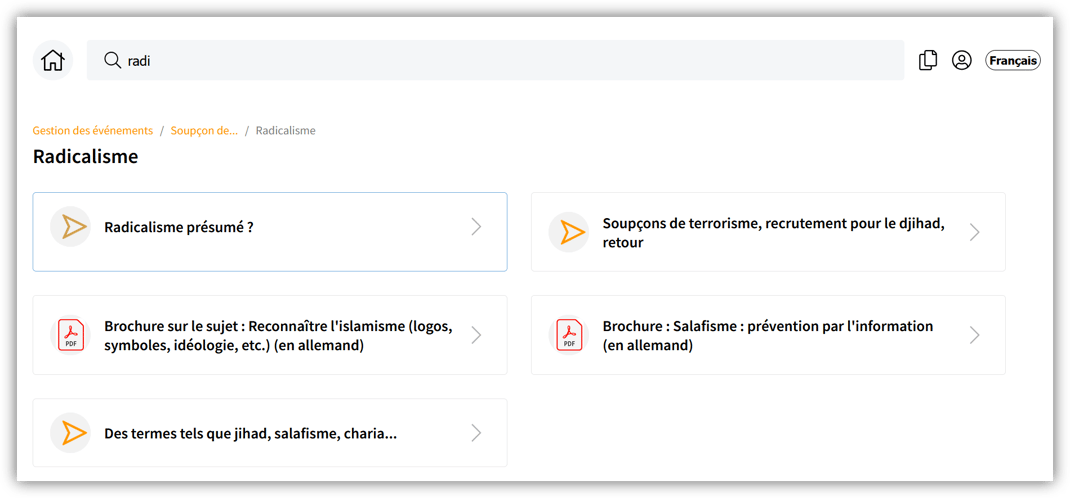
Task: Click arrow icon beside Radicalisme présumé
Action: tap(71, 228)
